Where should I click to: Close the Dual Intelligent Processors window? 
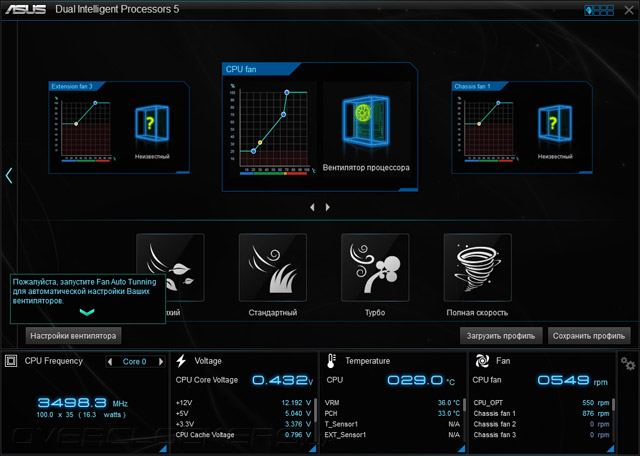tap(629, 10)
